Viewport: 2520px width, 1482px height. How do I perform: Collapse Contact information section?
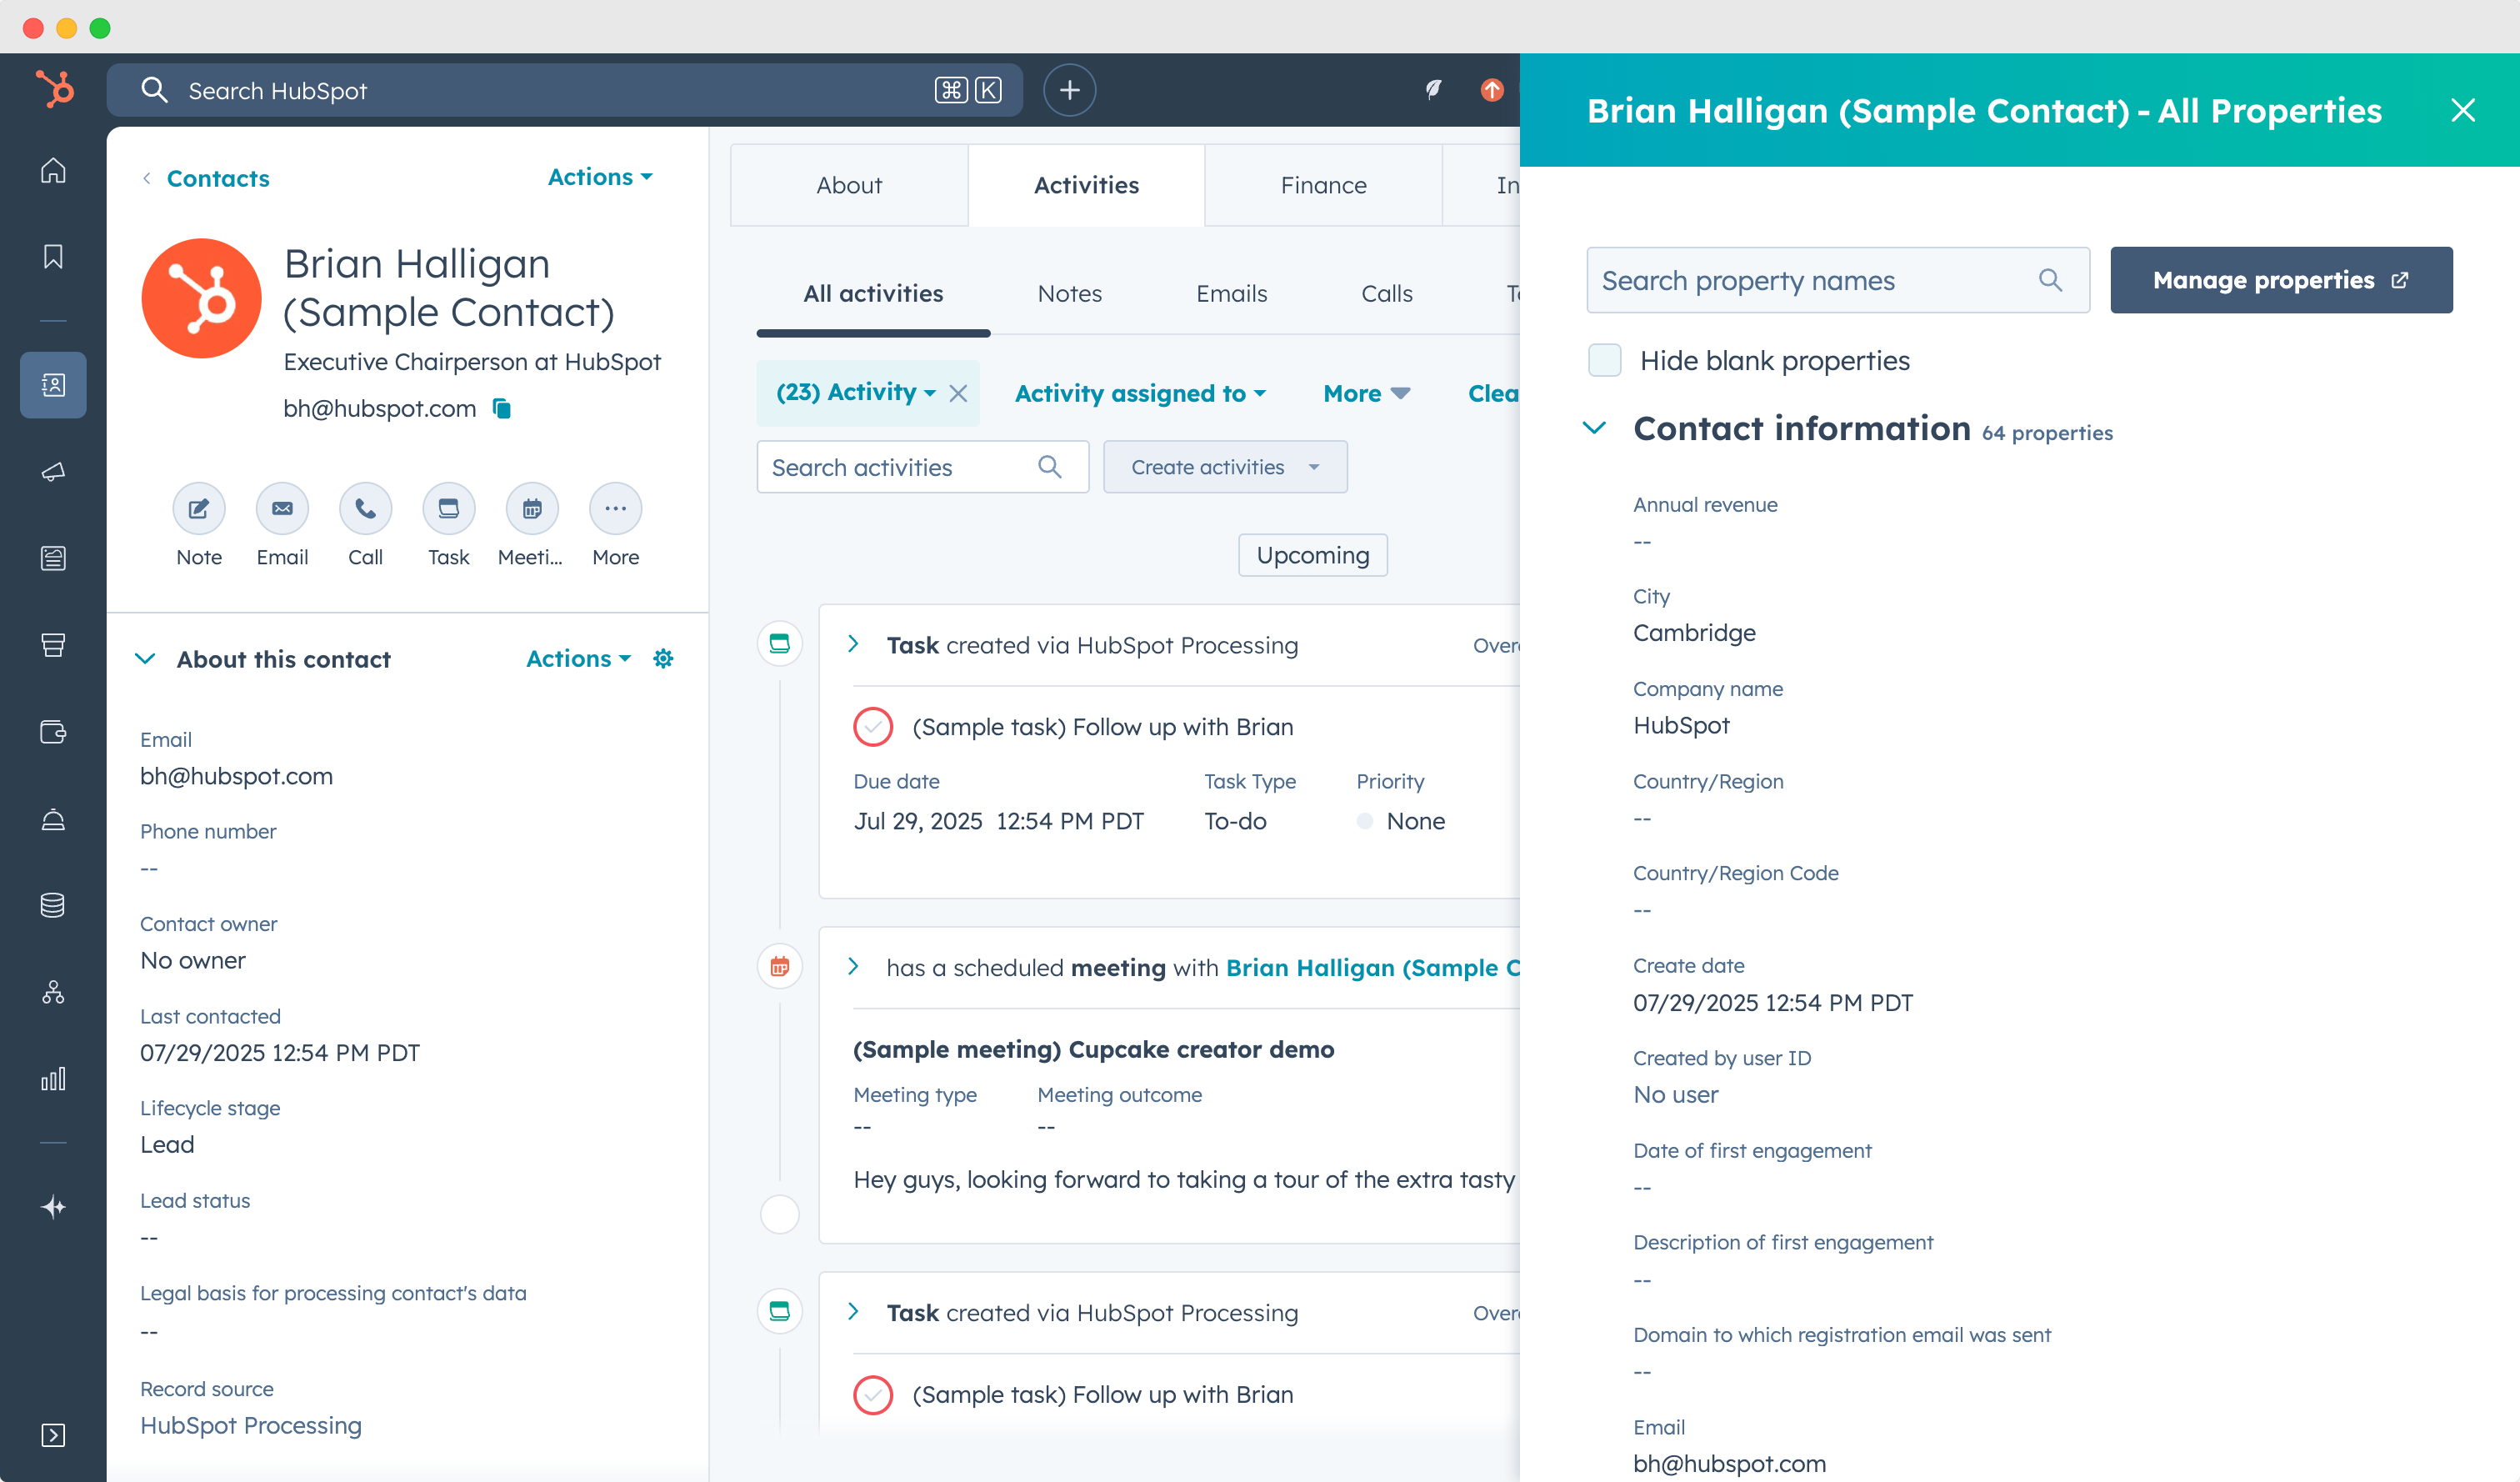click(1594, 428)
